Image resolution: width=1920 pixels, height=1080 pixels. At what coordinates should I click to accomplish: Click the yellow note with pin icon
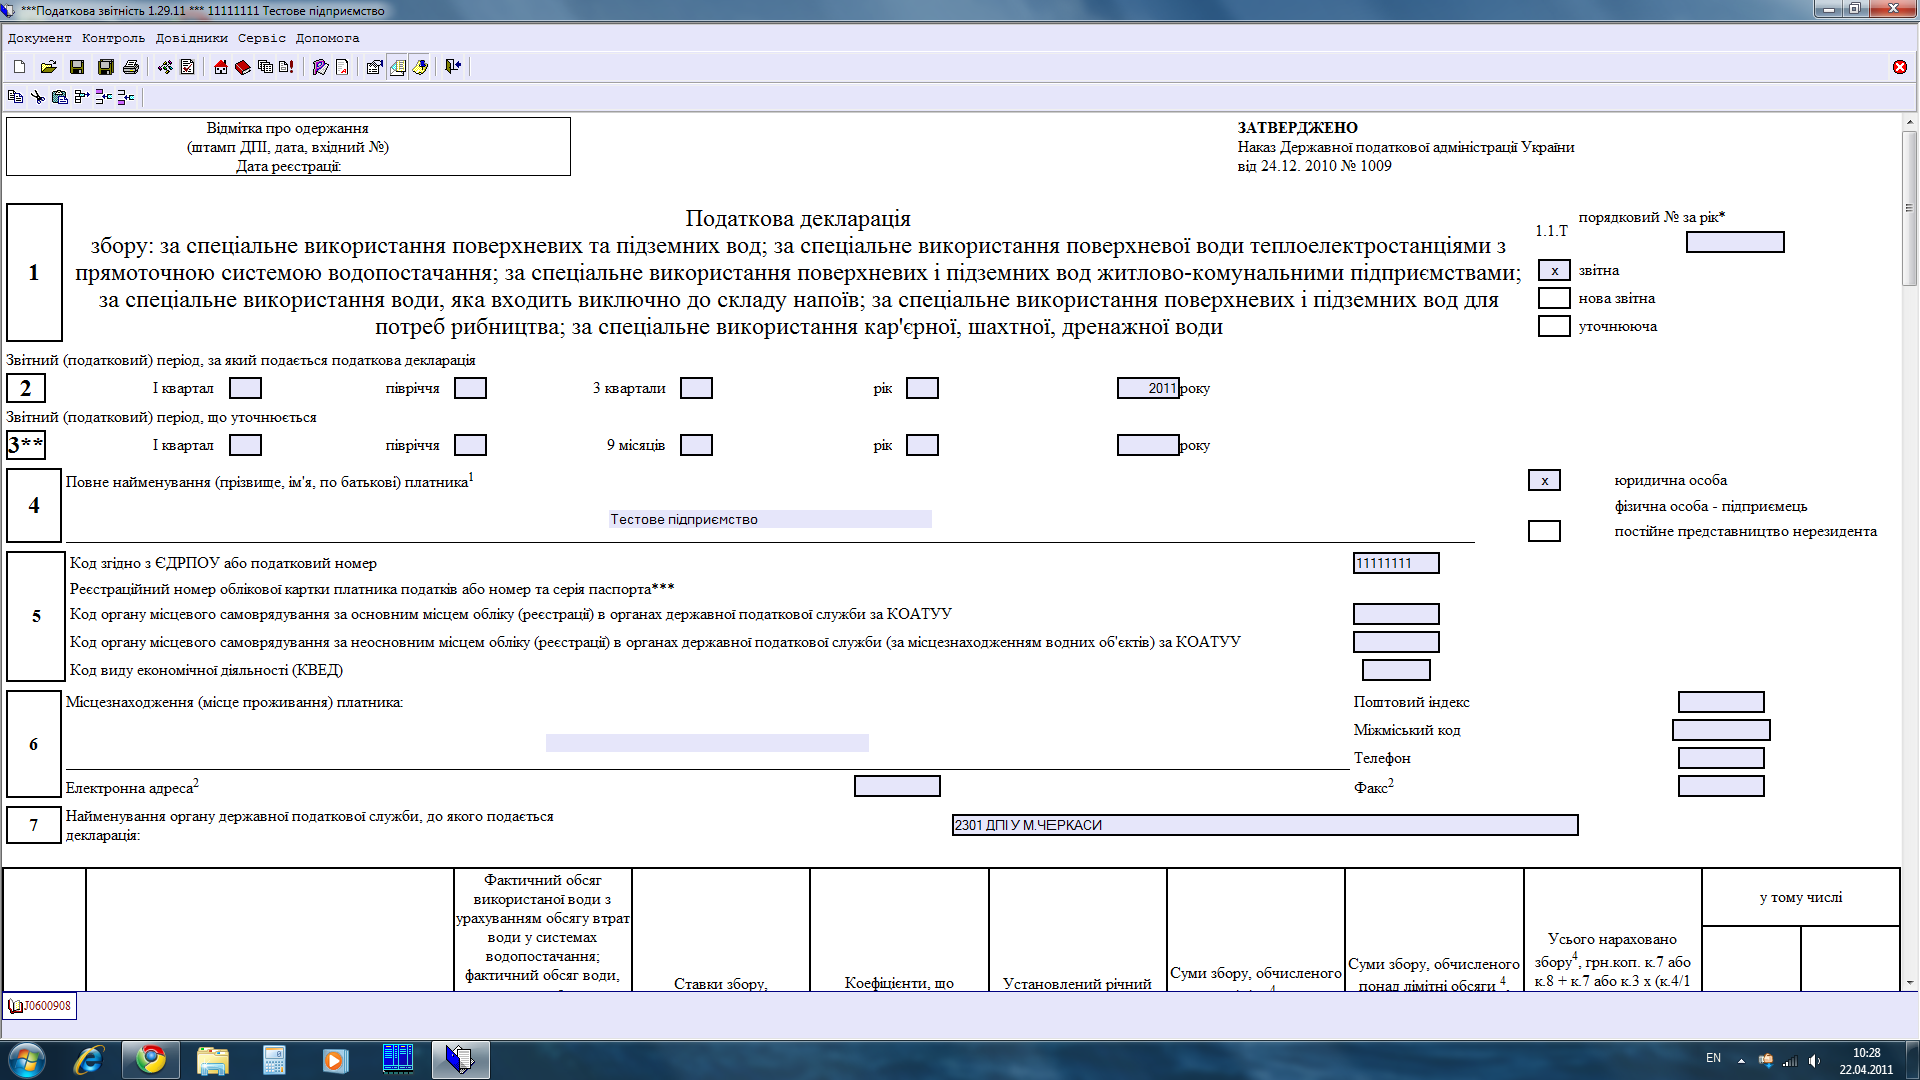tap(420, 67)
